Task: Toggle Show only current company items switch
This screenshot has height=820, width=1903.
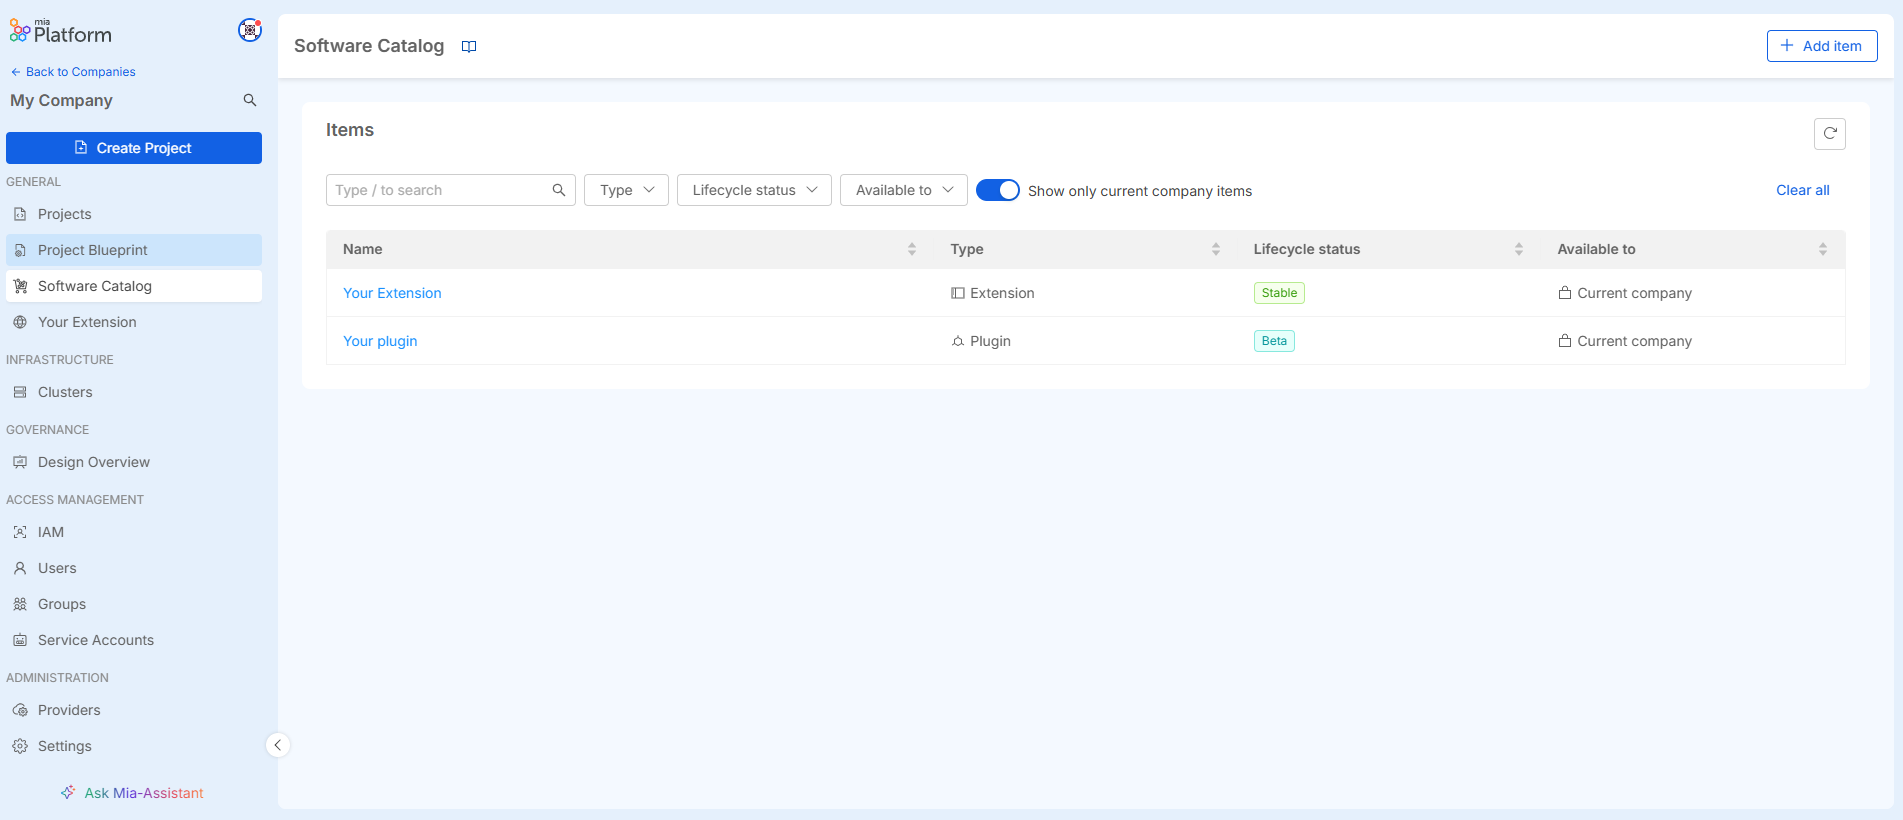Action: coord(997,190)
